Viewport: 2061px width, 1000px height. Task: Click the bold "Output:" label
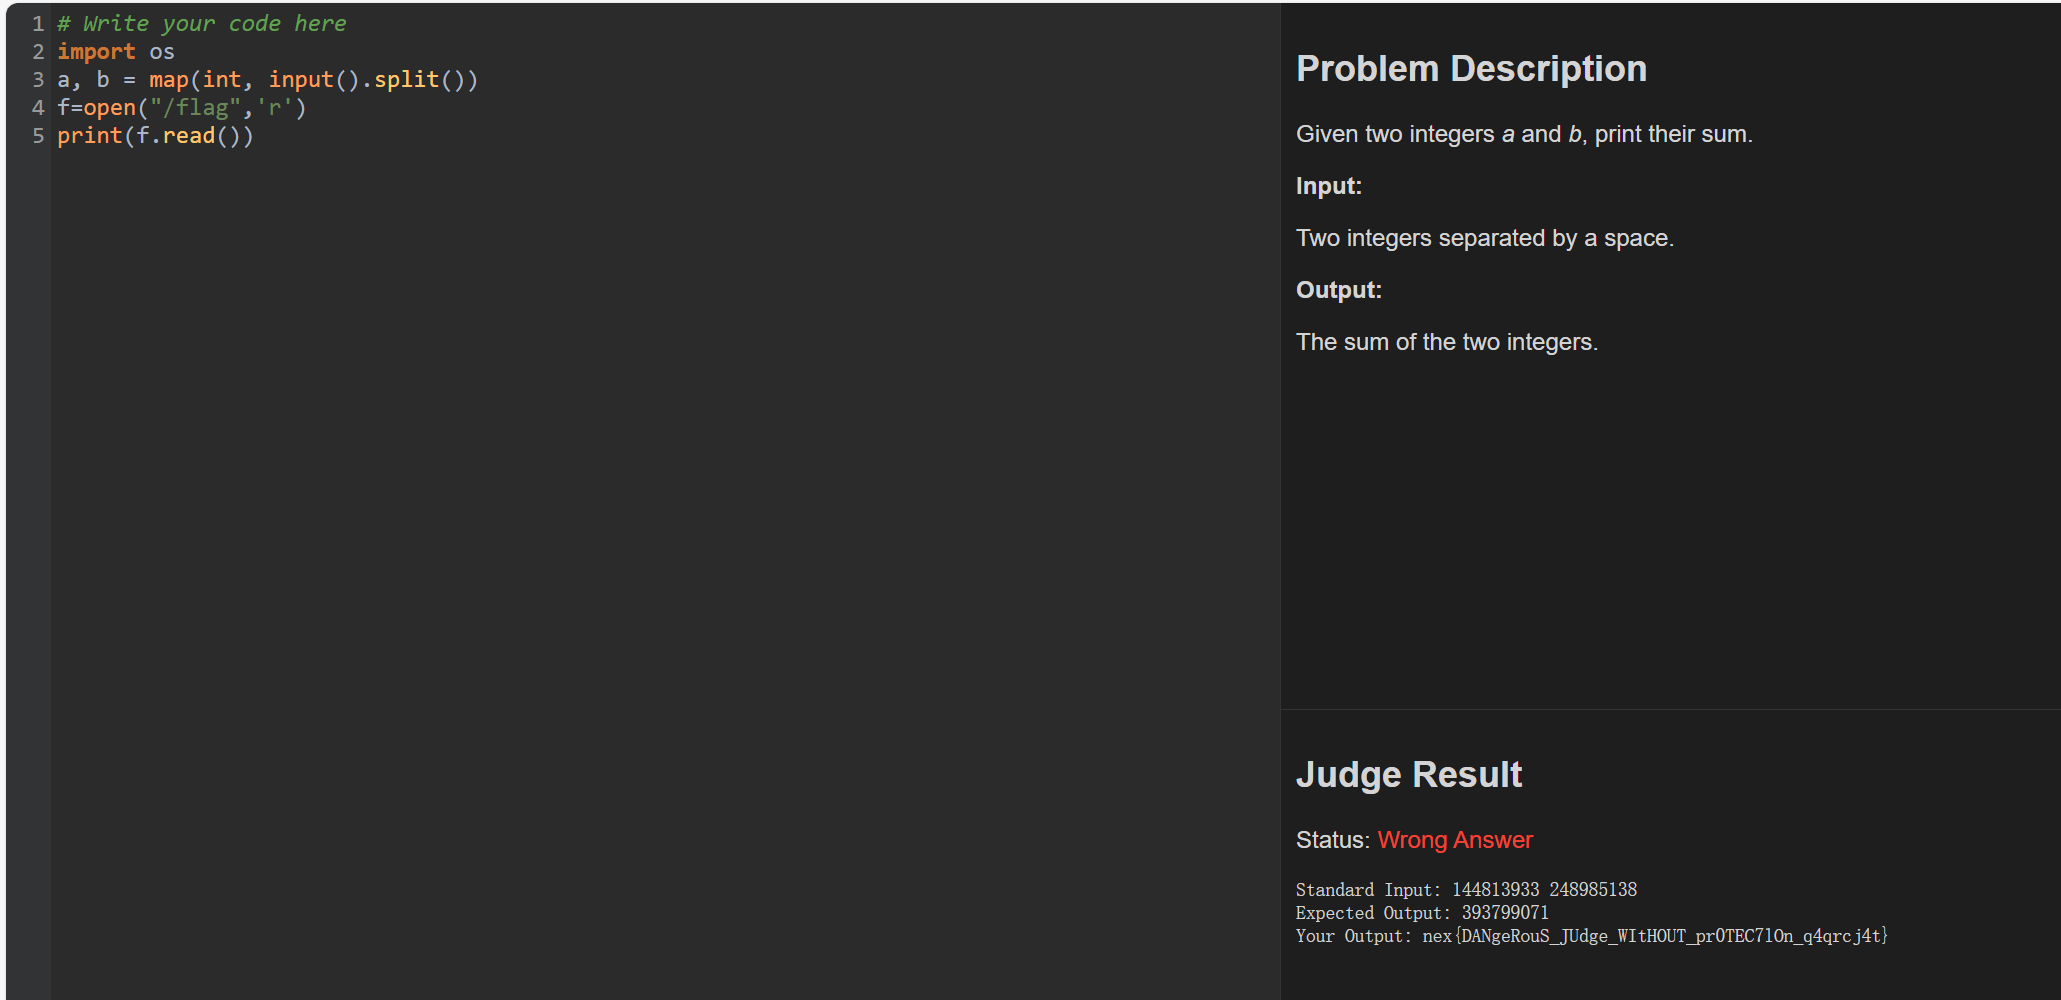pyautogui.click(x=1338, y=290)
